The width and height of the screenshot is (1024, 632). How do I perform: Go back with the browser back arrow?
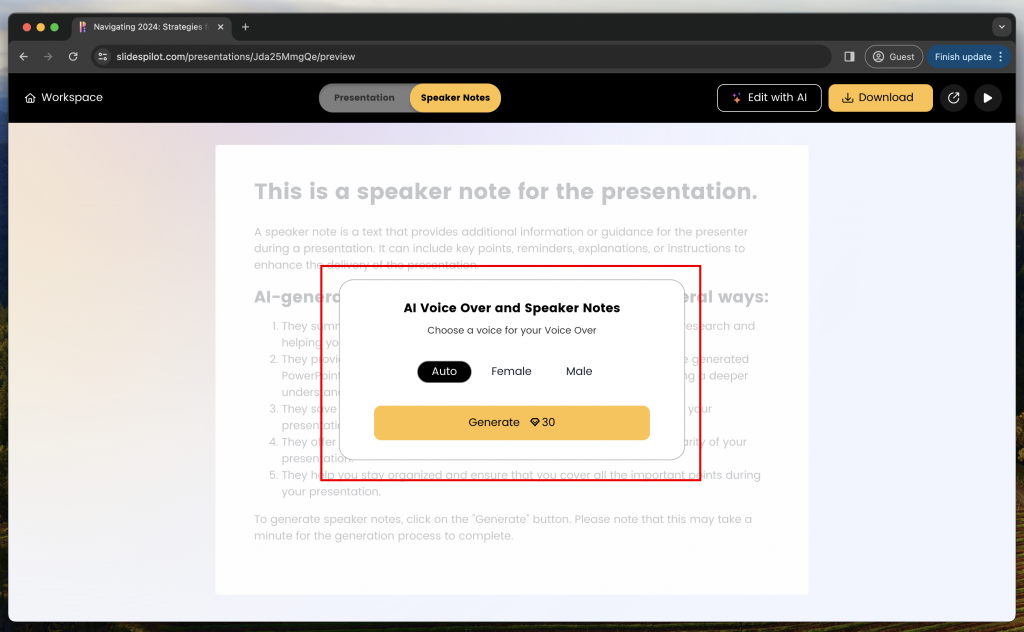pos(24,57)
